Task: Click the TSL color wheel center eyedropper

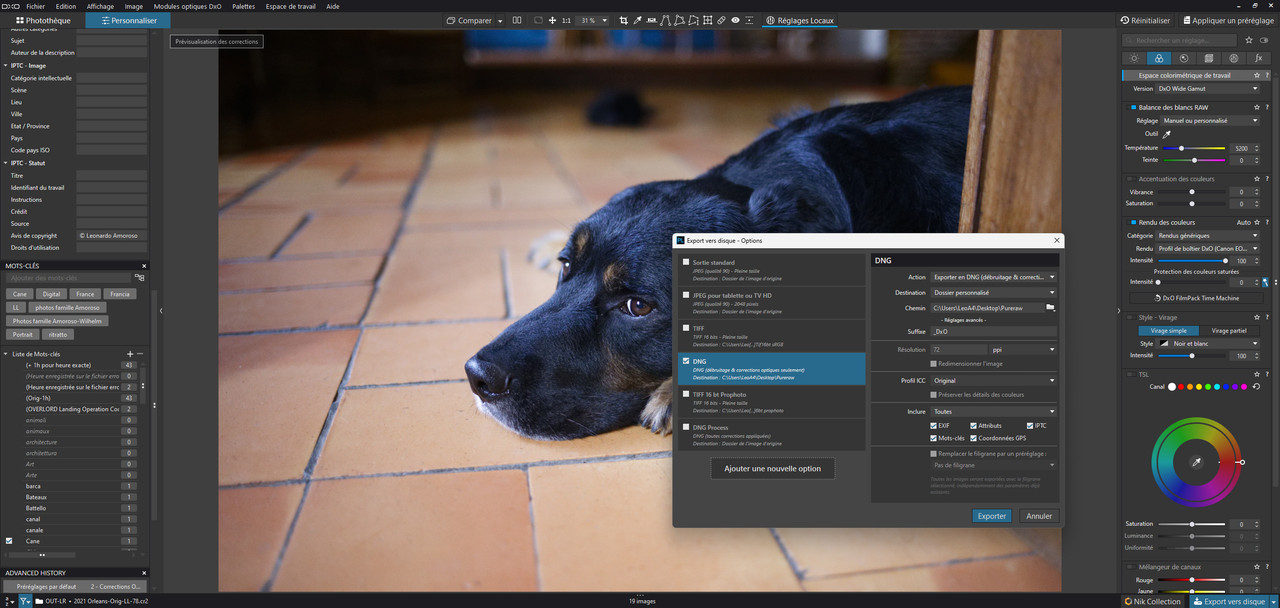Action: pyautogui.click(x=1195, y=462)
